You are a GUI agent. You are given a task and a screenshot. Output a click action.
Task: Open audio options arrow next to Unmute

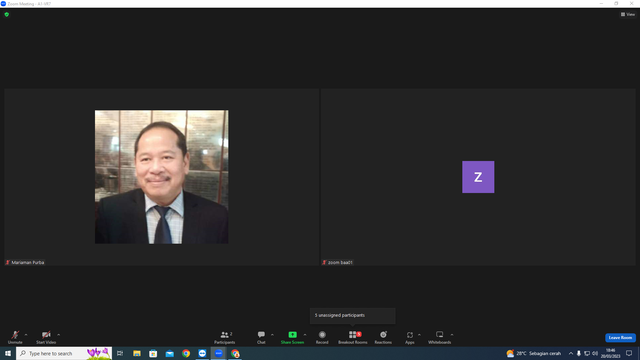tap(26, 335)
